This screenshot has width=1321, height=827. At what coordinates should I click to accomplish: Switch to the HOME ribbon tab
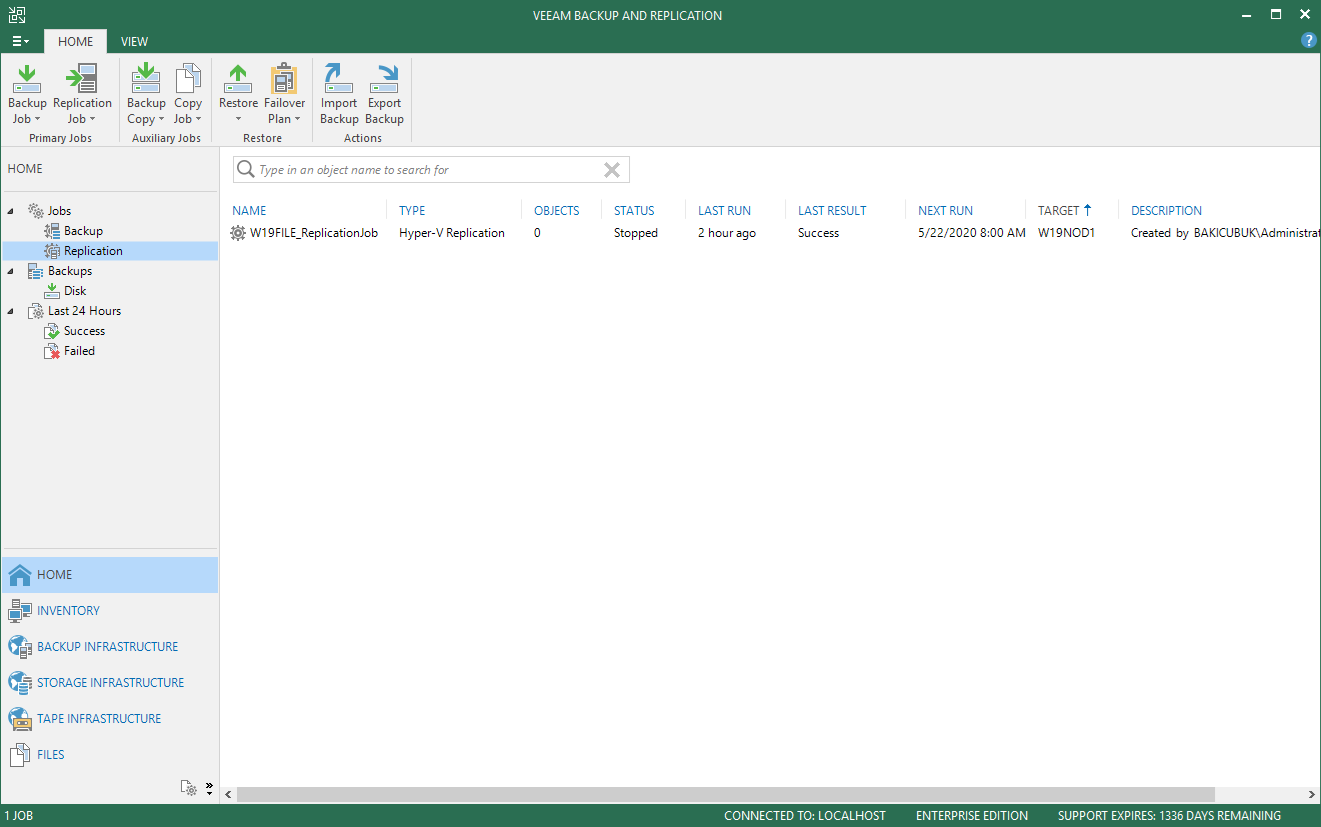click(75, 41)
